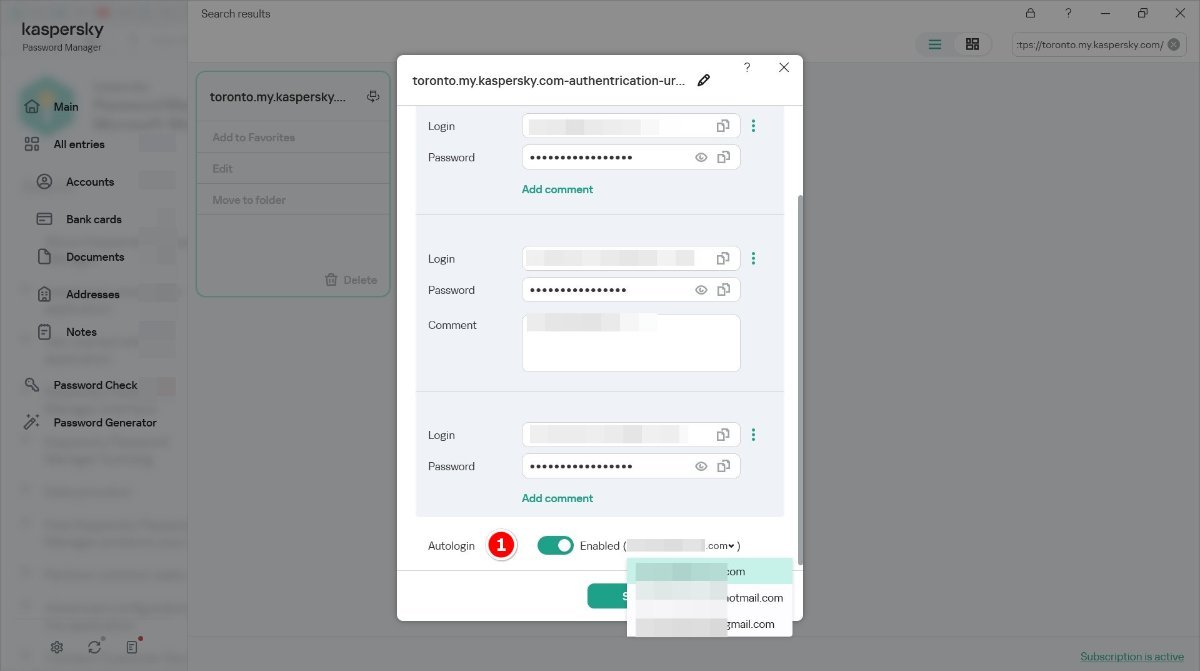The height and width of the screenshot is (671, 1200).
Task: Open the Addresses category
Action: pos(93,294)
